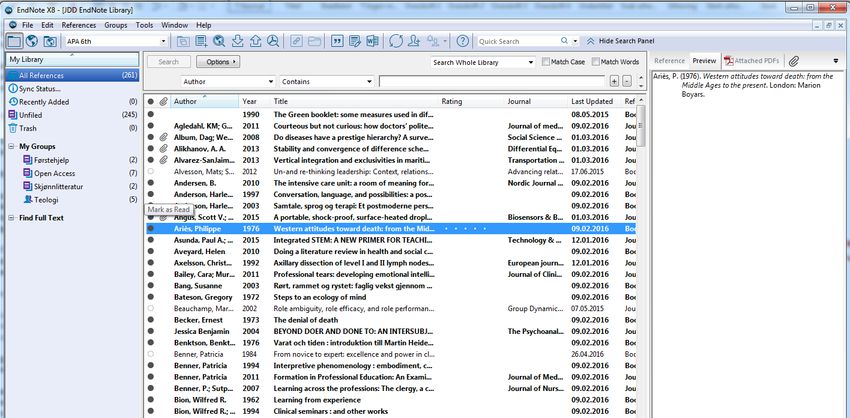Screen dimensions: 850x418
Task: Click Copy to Local Library toolbar icon
Action: tap(183, 41)
